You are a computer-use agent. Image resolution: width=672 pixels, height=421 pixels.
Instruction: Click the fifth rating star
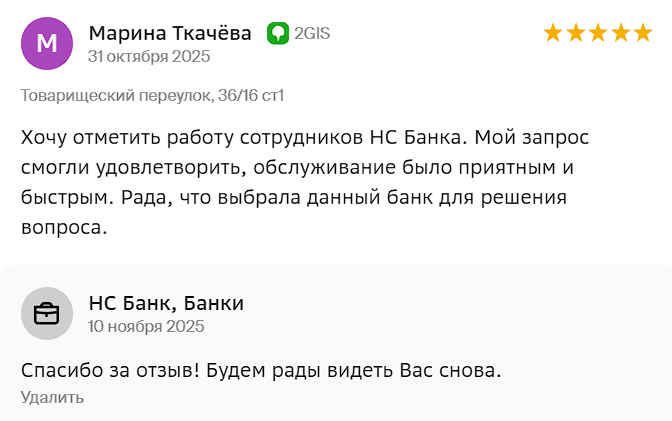tap(642, 33)
